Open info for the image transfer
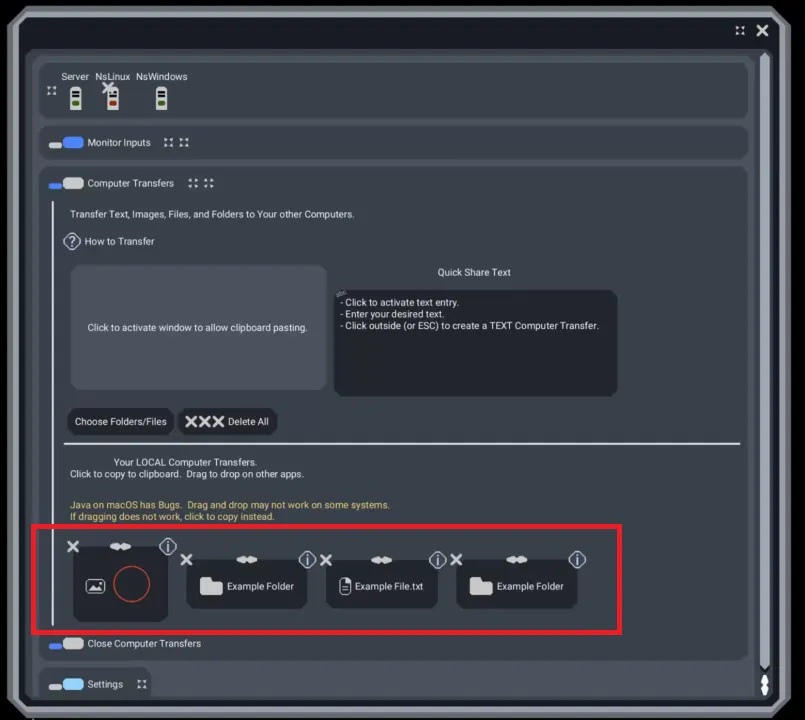The height and width of the screenshot is (720, 805). pyautogui.click(x=168, y=546)
